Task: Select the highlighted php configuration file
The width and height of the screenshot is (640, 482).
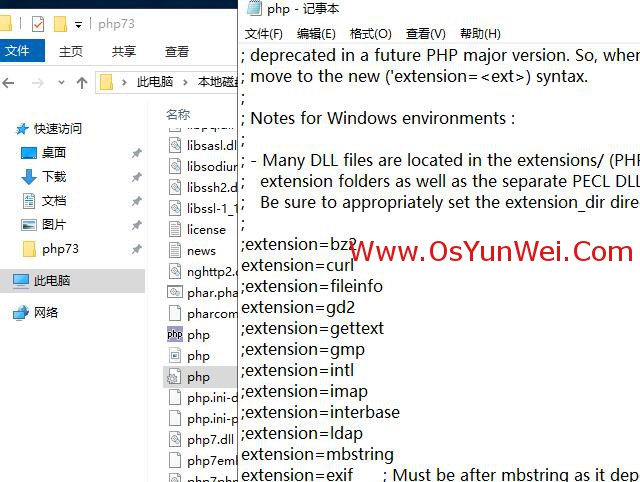Action: tap(200, 377)
